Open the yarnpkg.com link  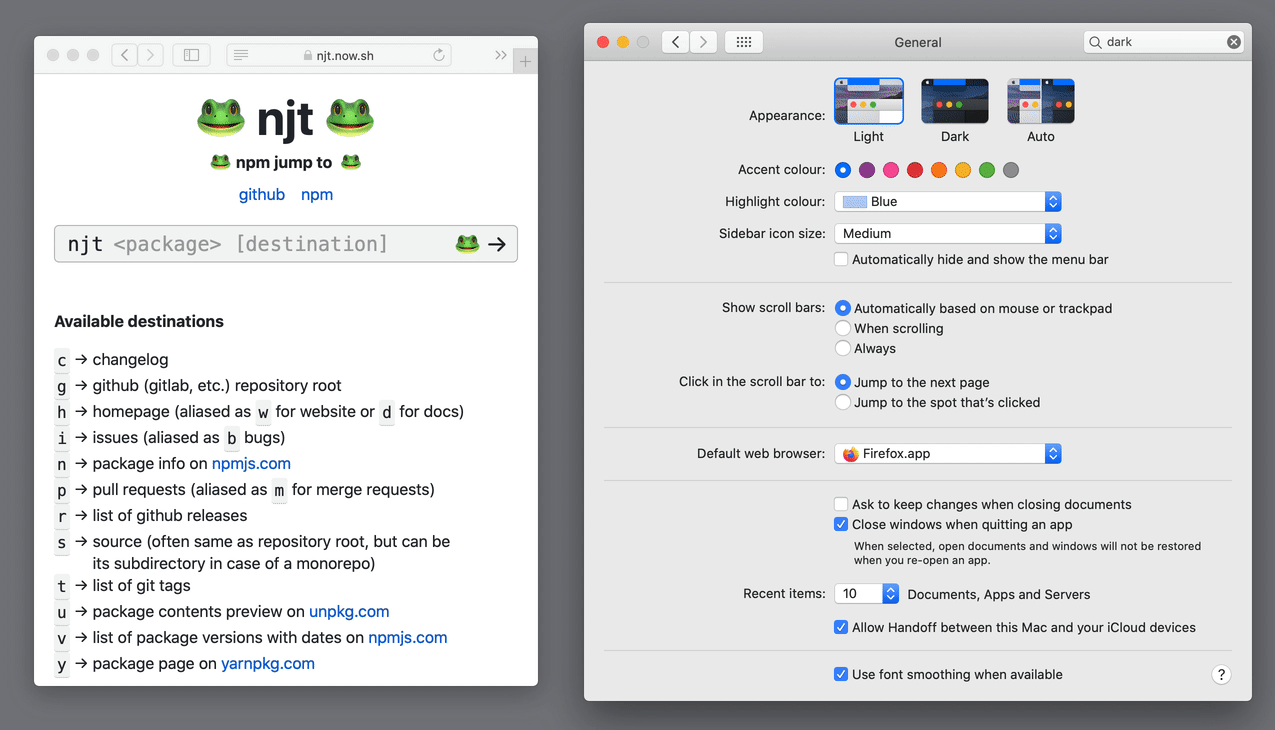pyautogui.click(x=268, y=663)
